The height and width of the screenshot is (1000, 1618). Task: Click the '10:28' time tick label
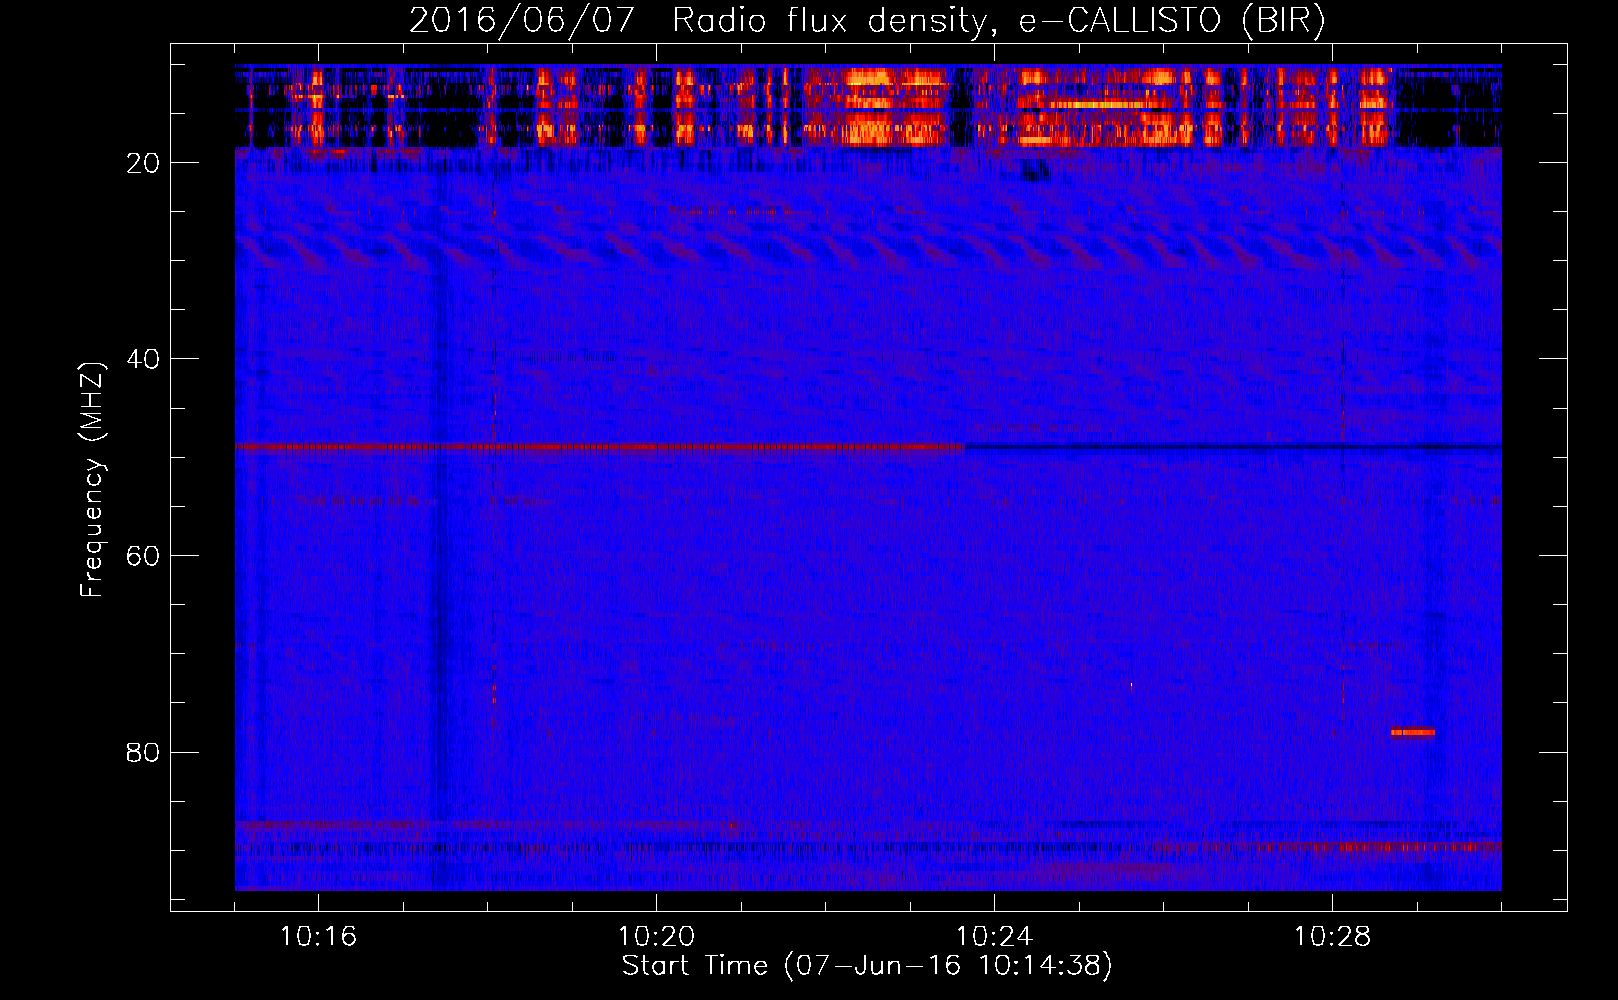(x=1332, y=937)
